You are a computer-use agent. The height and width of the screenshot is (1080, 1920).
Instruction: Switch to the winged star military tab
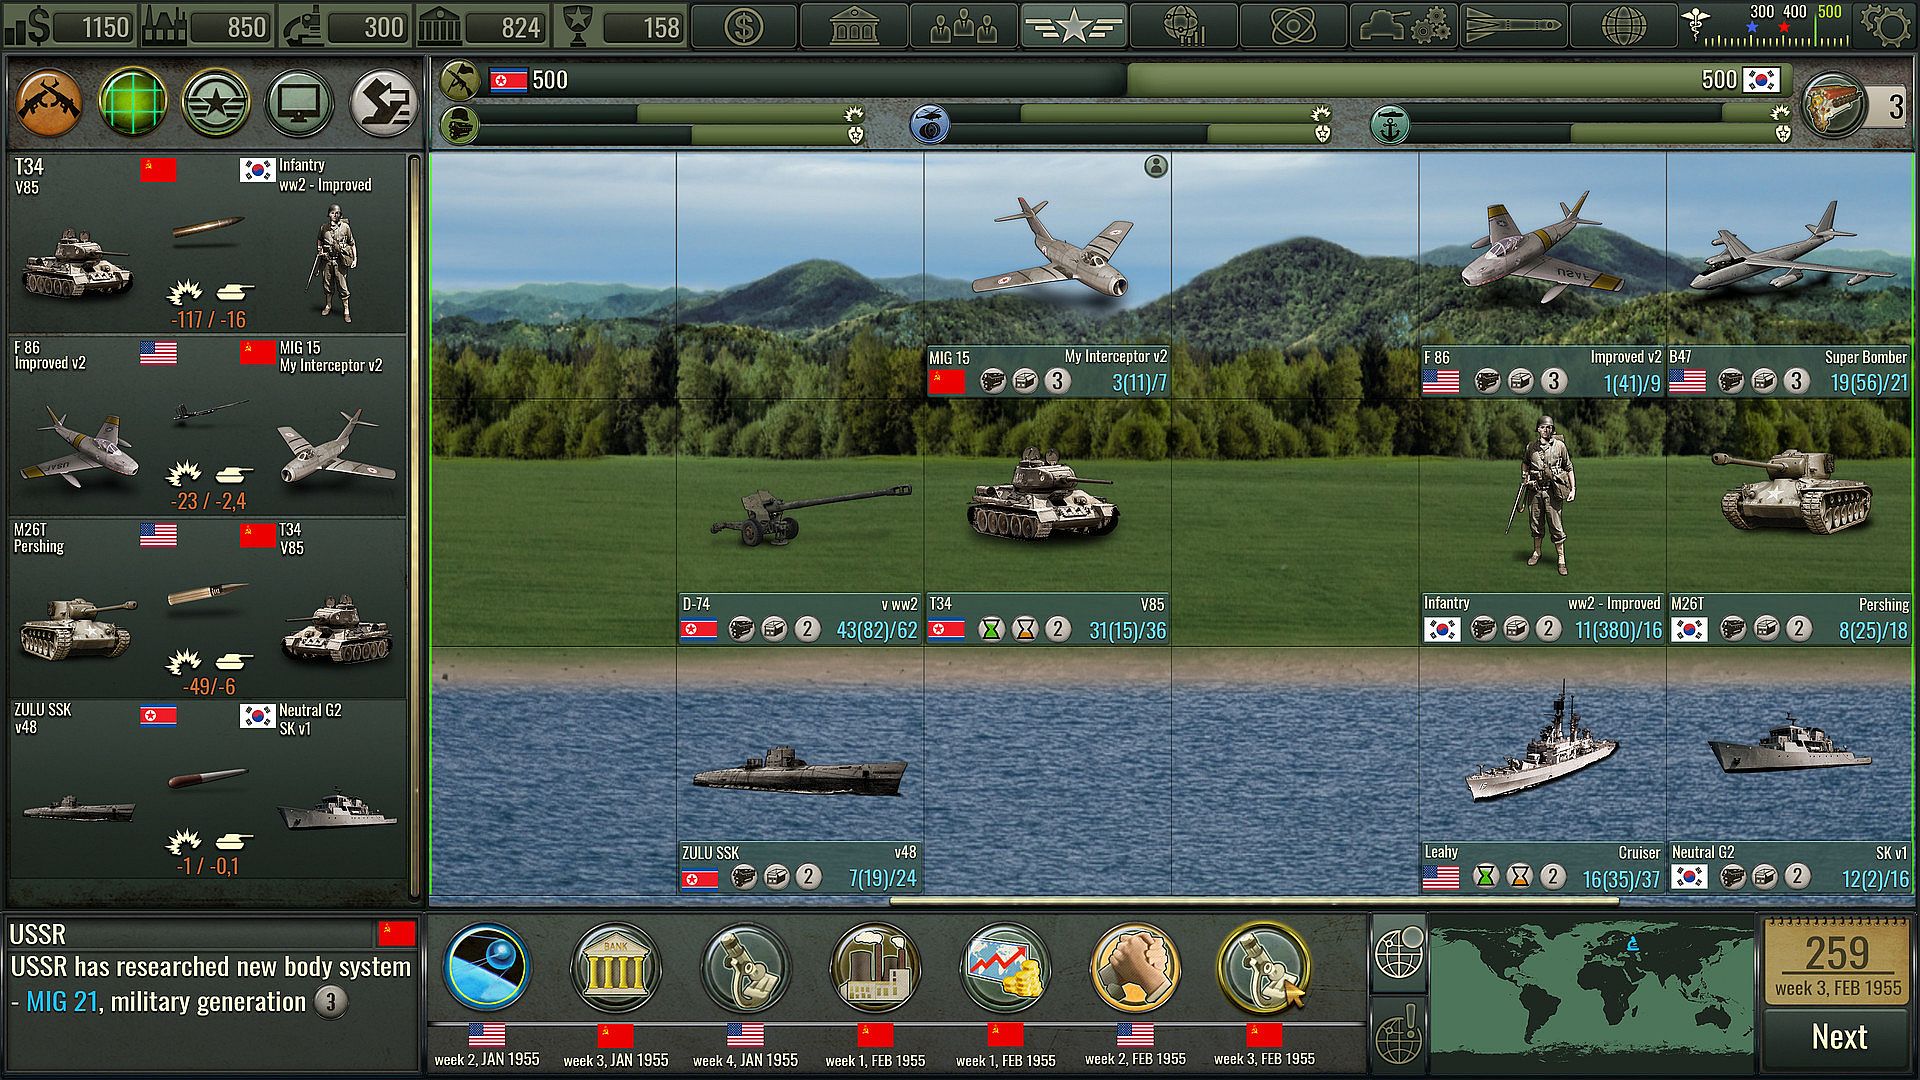(x=1073, y=26)
